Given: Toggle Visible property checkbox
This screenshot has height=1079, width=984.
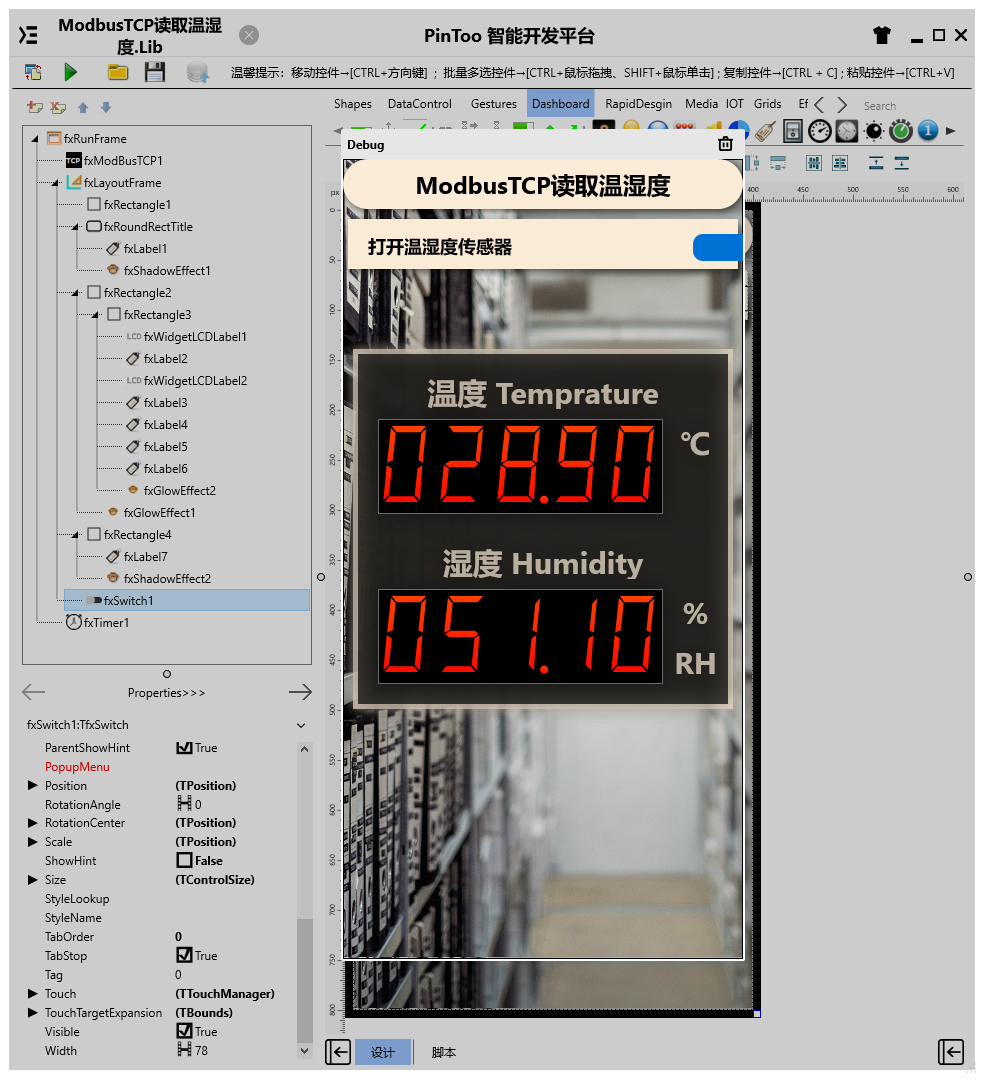Looking at the screenshot, I should coord(184,1031).
